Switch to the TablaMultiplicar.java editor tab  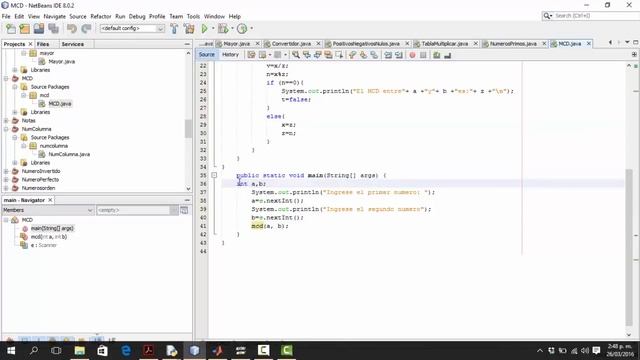tap(445, 44)
